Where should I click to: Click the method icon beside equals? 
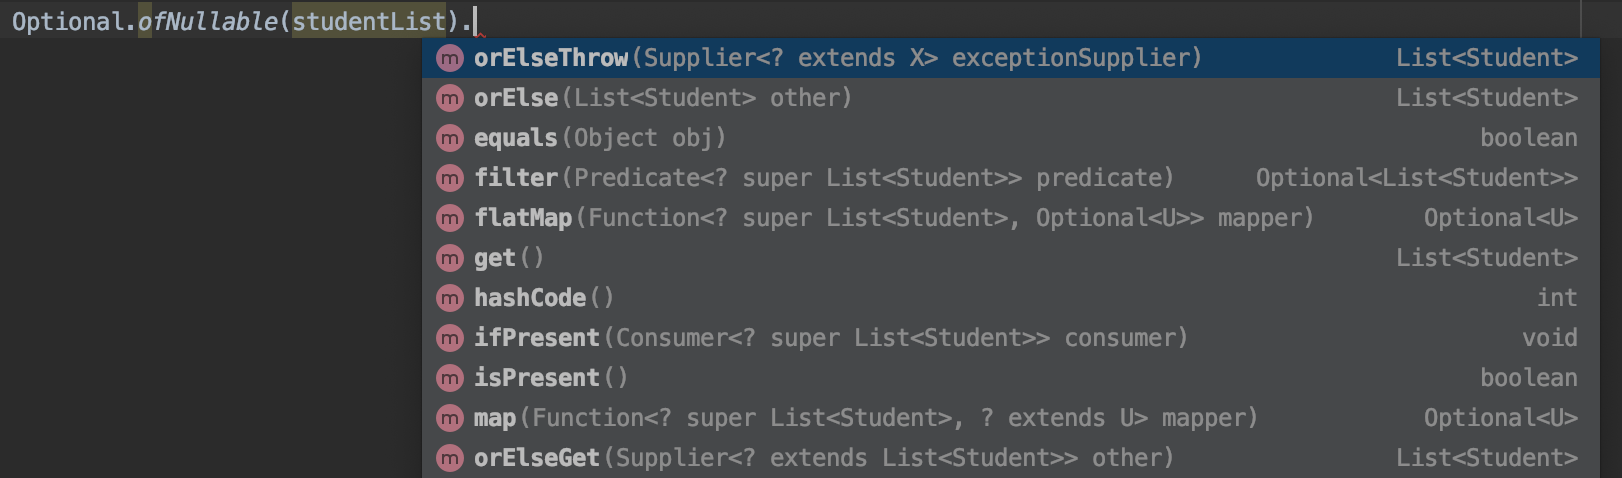coord(450,138)
